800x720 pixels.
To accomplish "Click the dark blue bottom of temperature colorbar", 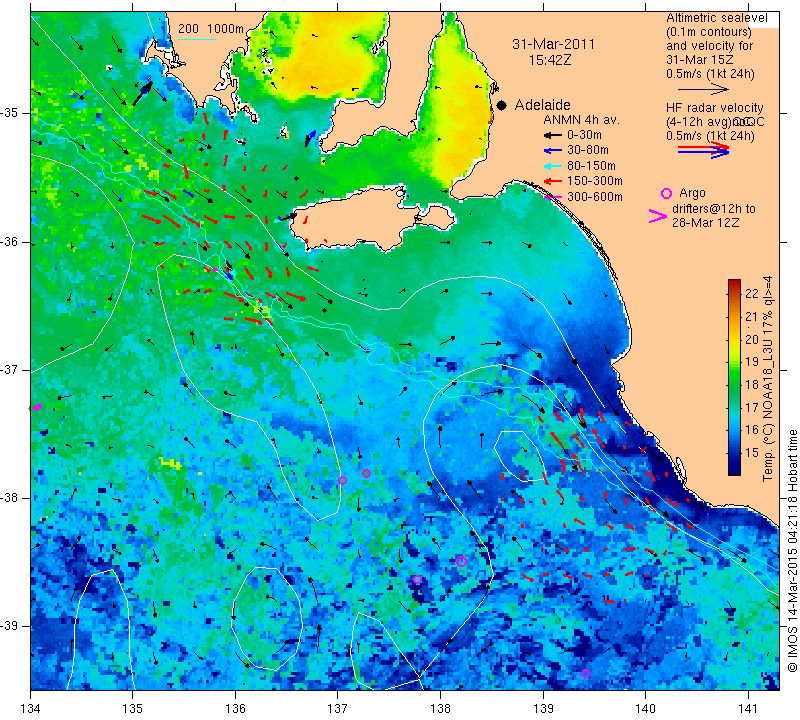I will click(x=734, y=468).
